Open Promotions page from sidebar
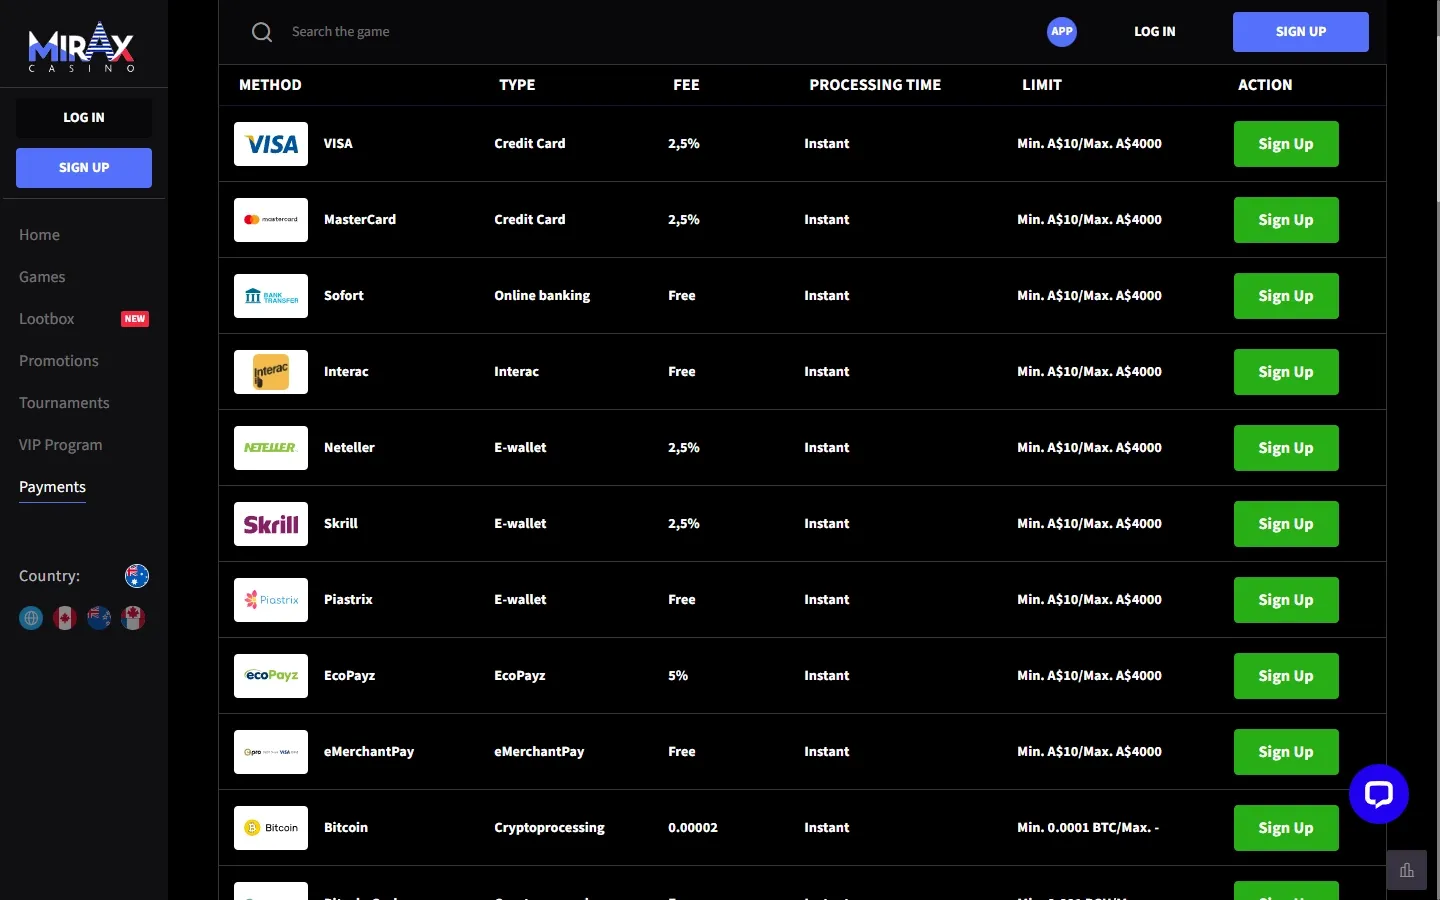The image size is (1440, 900). [59, 361]
